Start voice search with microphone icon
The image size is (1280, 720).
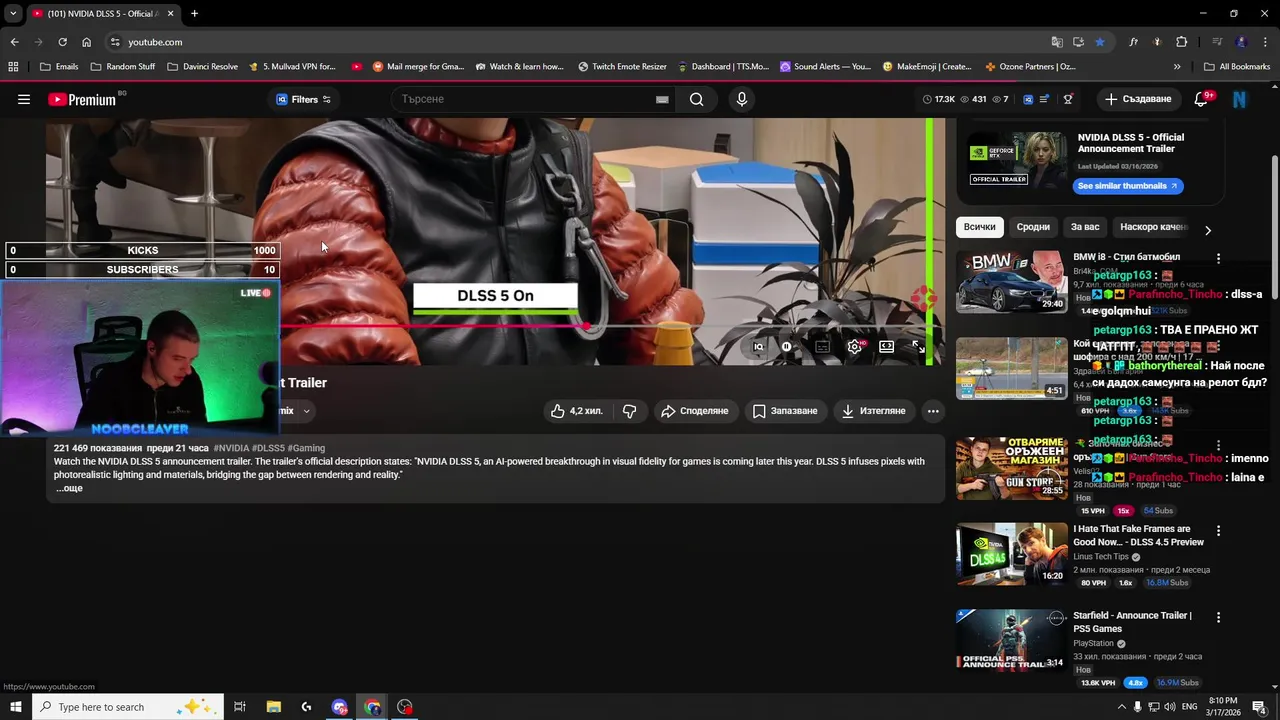(741, 99)
